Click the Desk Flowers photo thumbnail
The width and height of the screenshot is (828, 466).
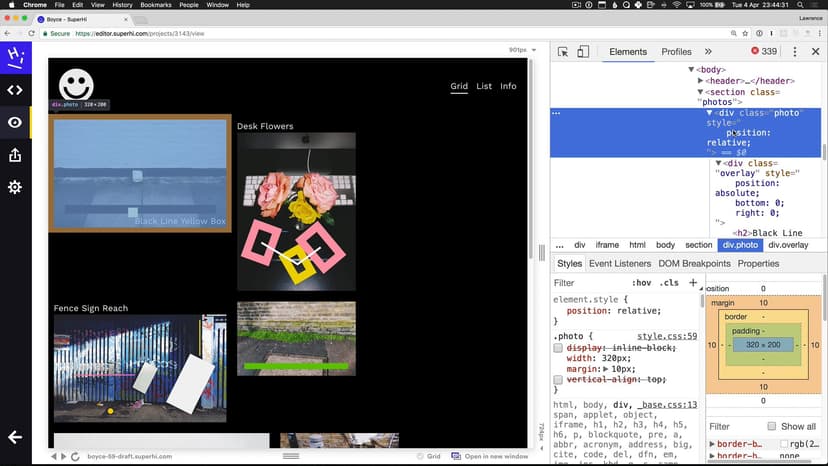click(296, 211)
